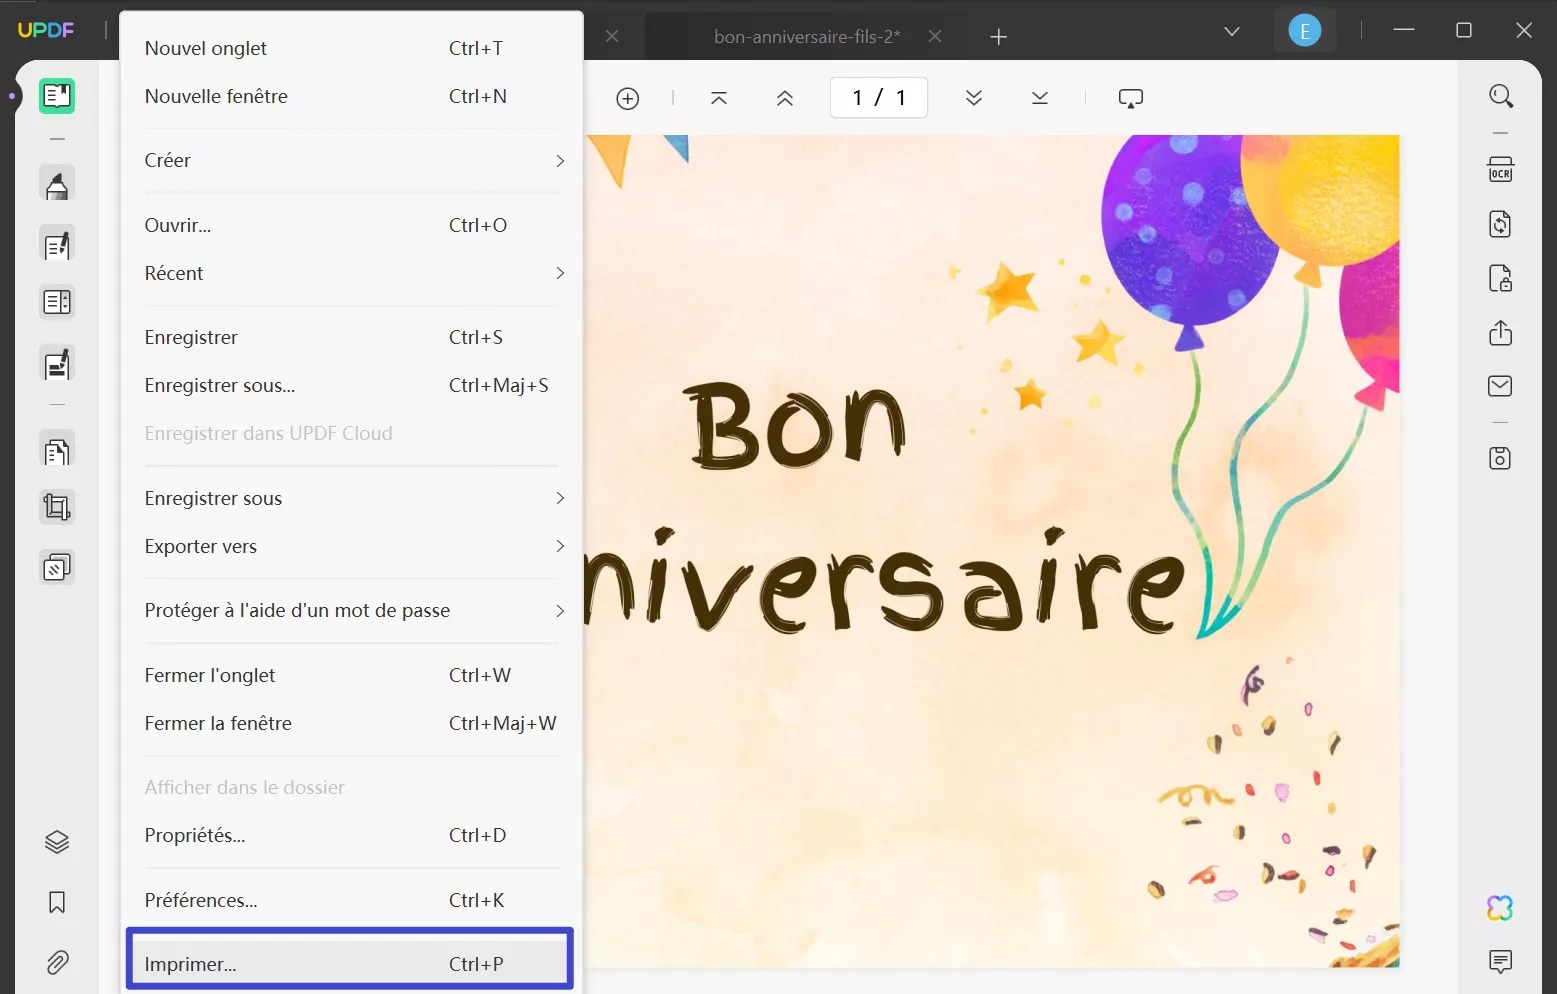This screenshot has height=994, width=1557.
Task: Launch the UPDF AI assistant
Action: [1500, 908]
